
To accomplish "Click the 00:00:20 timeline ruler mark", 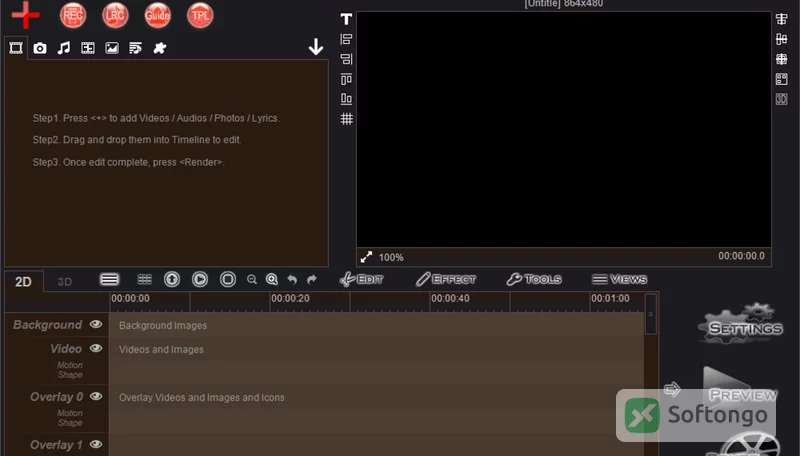I will click(290, 298).
